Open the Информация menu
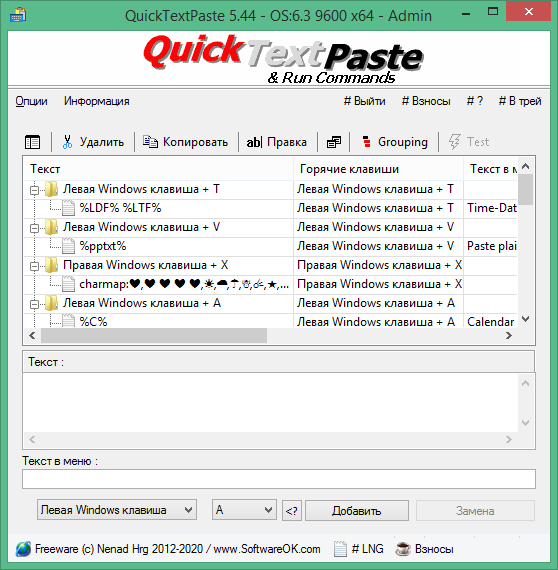The height and width of the screenshot is (570, 558). click(97, 101)
